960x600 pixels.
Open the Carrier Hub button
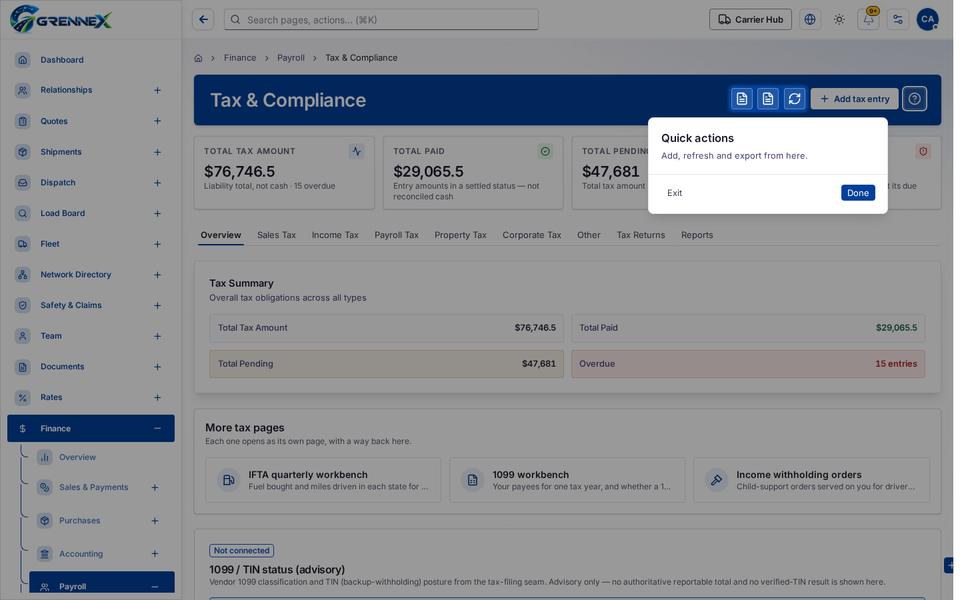click(751, 20)
